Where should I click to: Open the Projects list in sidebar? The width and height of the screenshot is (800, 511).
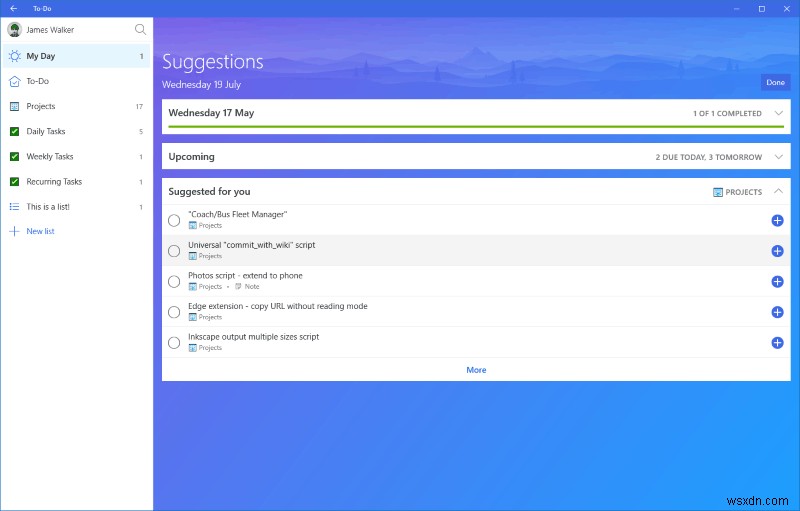click(x=77, y=106)
